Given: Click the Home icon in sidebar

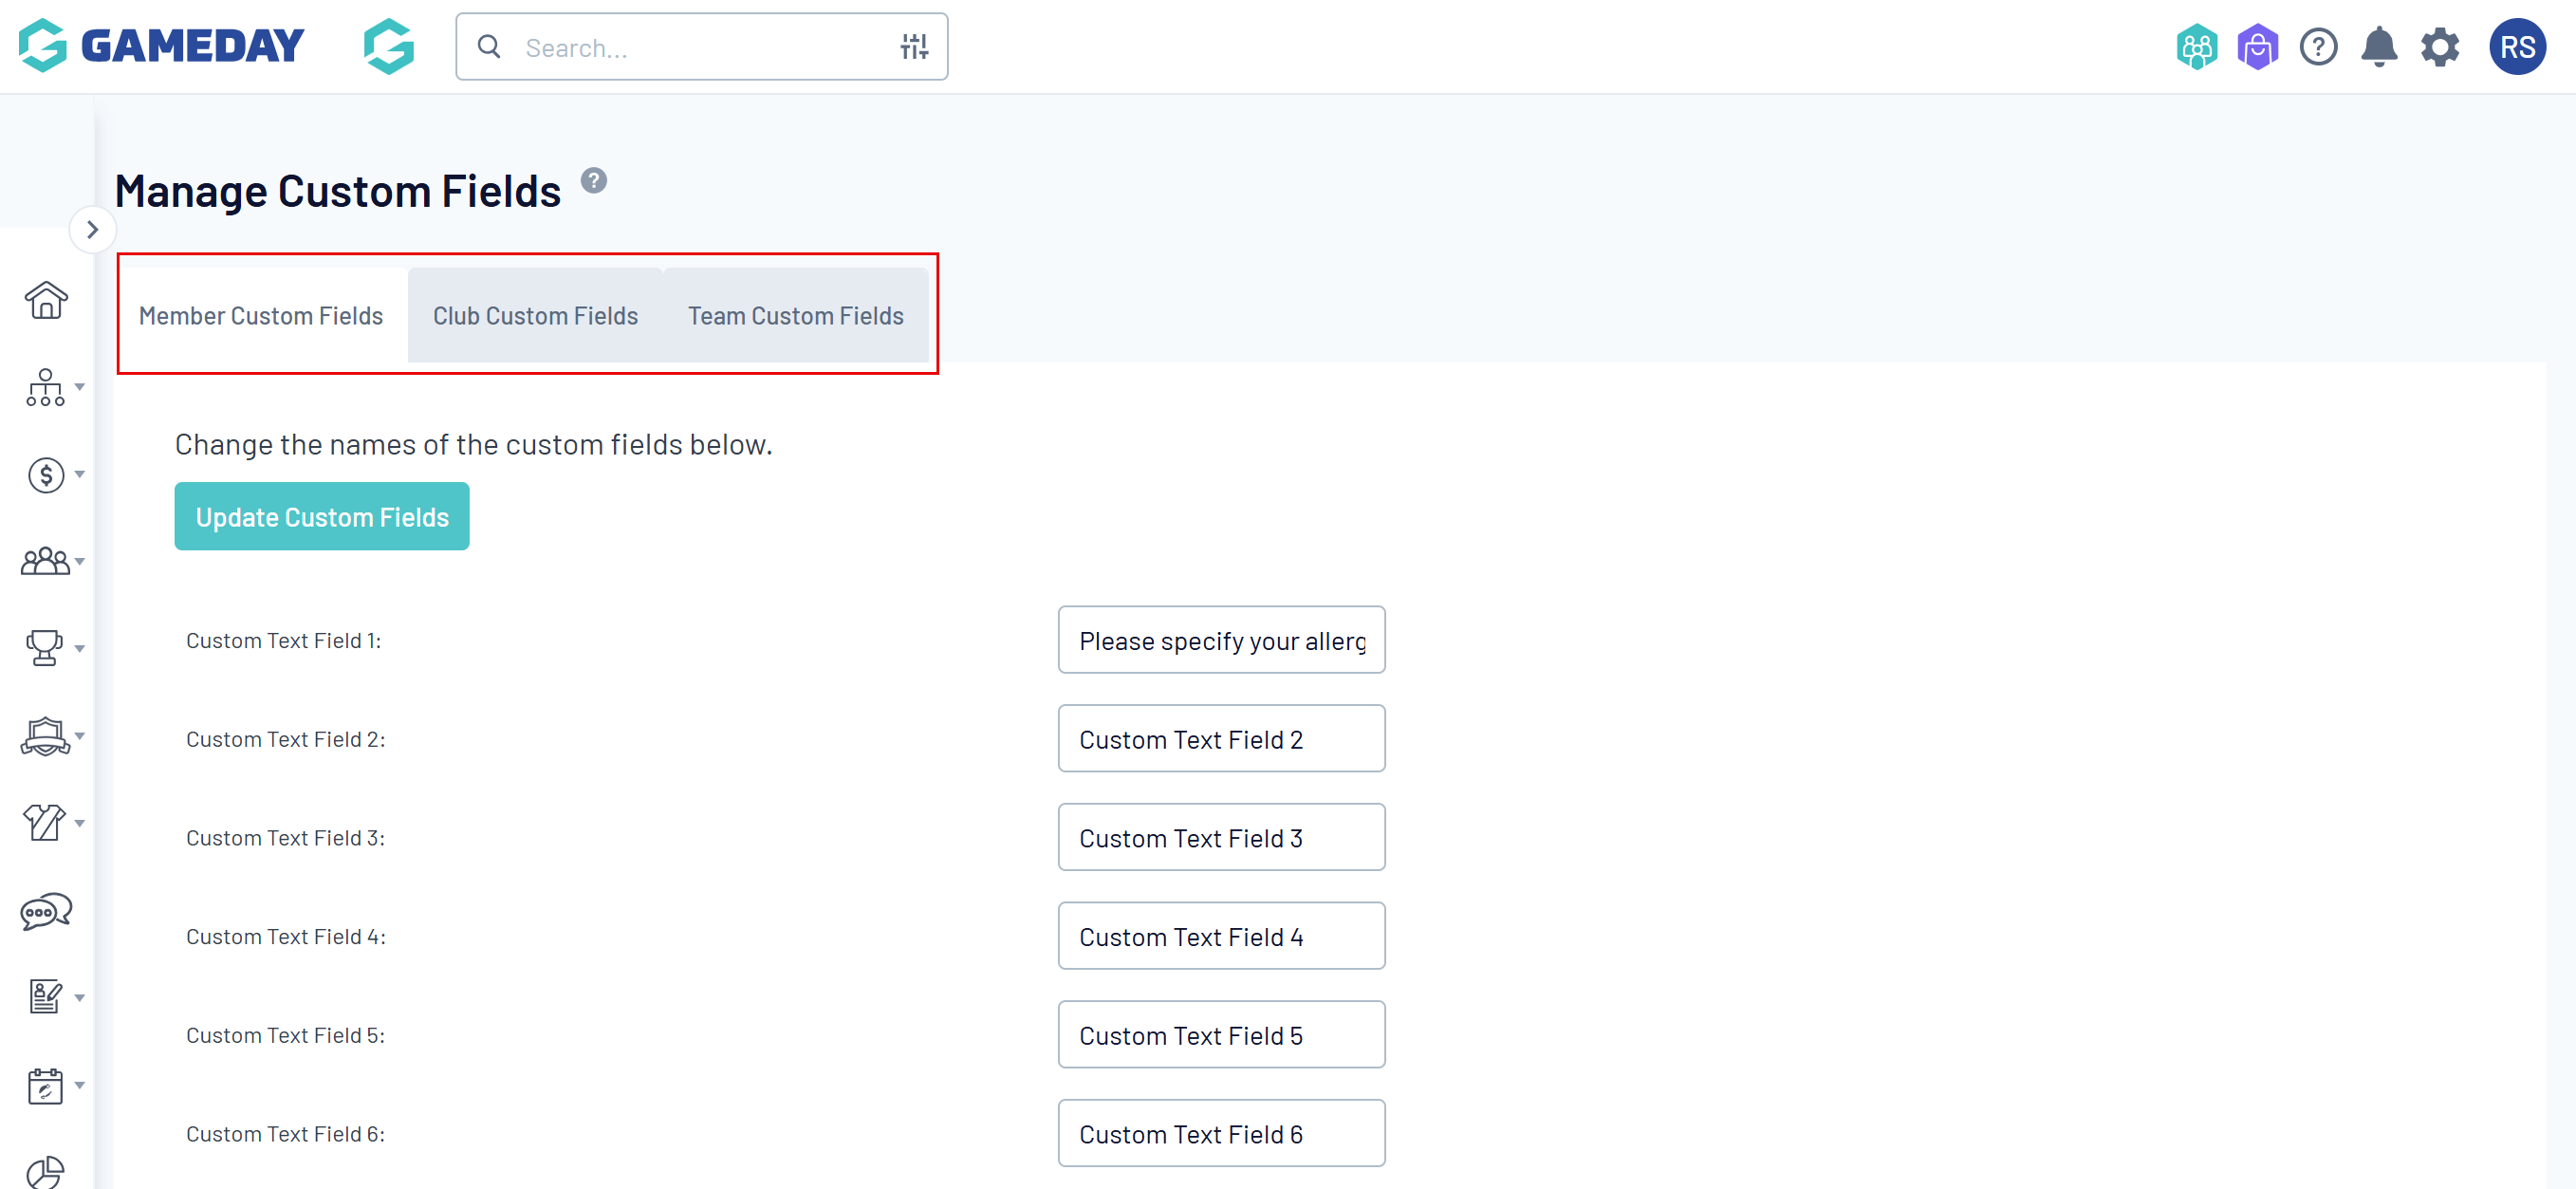Looking at the screenshot, I should coord(46,300).
